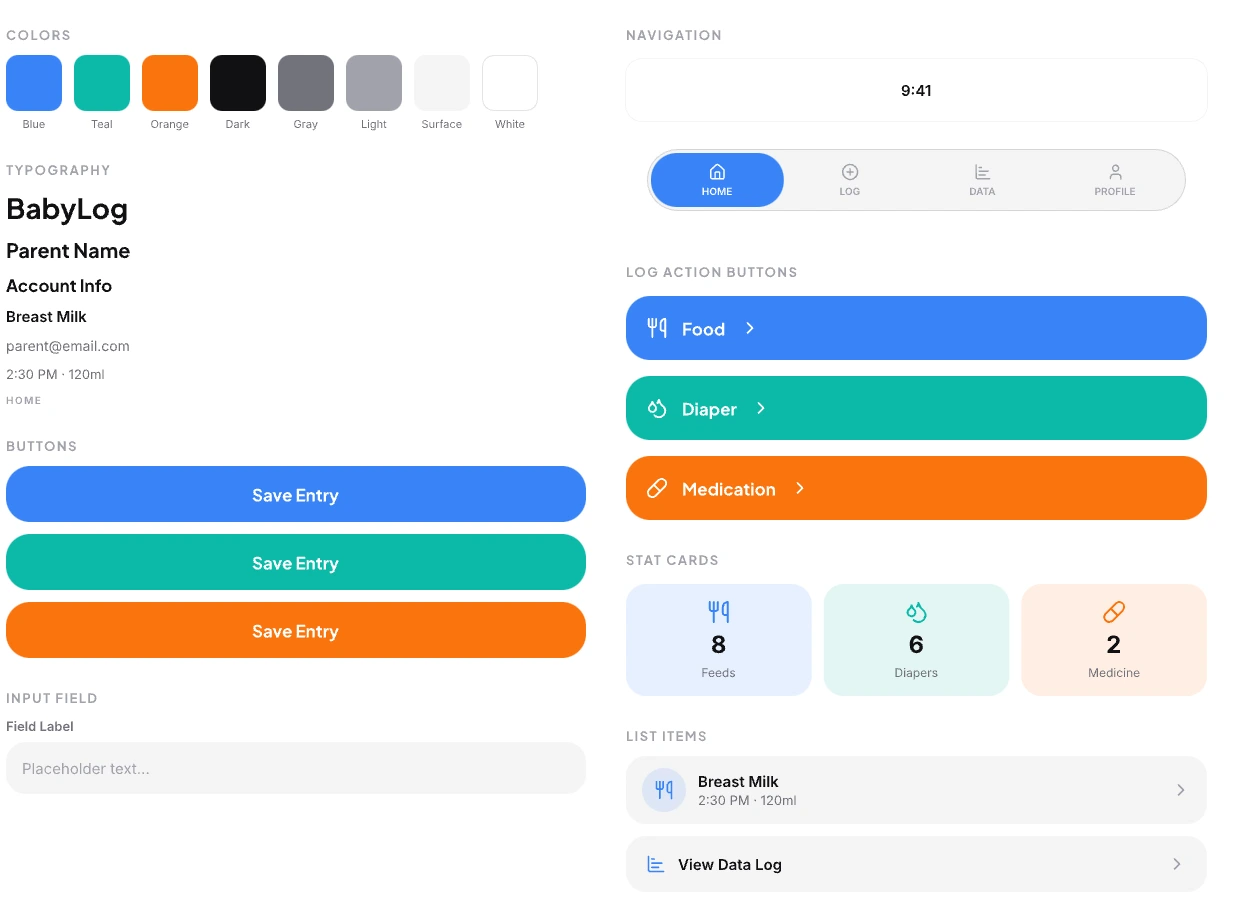This screenshot has width=1235, height=923.
Task: Click the chevron next to Medication label
Action: (800, 488)
